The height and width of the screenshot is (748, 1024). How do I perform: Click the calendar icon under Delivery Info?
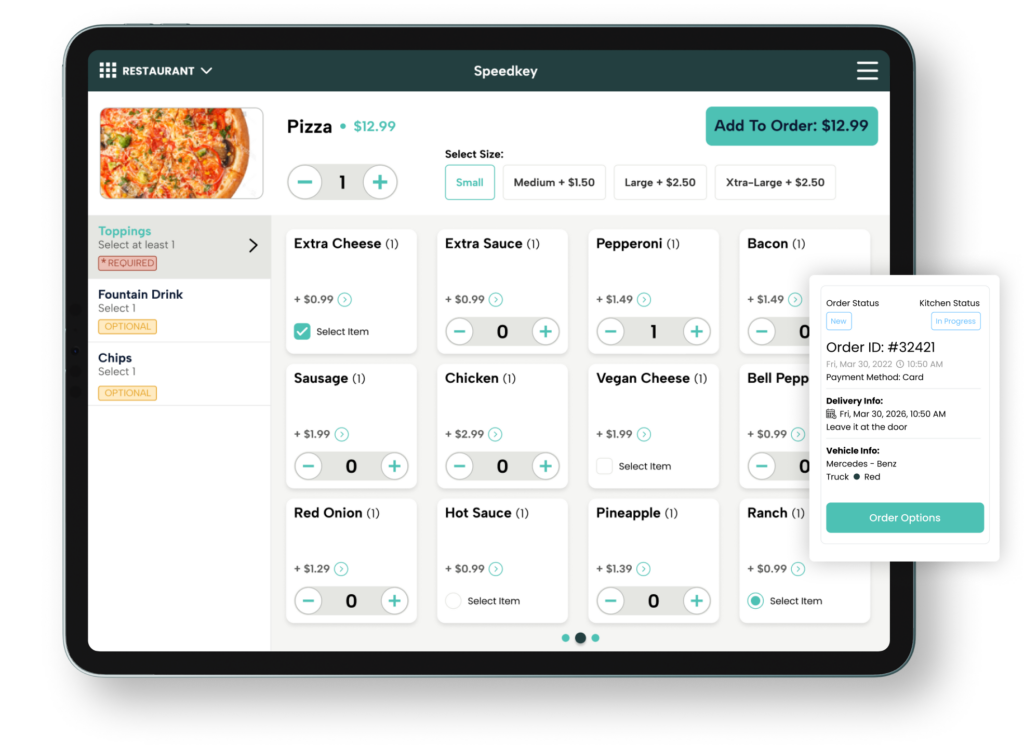coord(833,413)
